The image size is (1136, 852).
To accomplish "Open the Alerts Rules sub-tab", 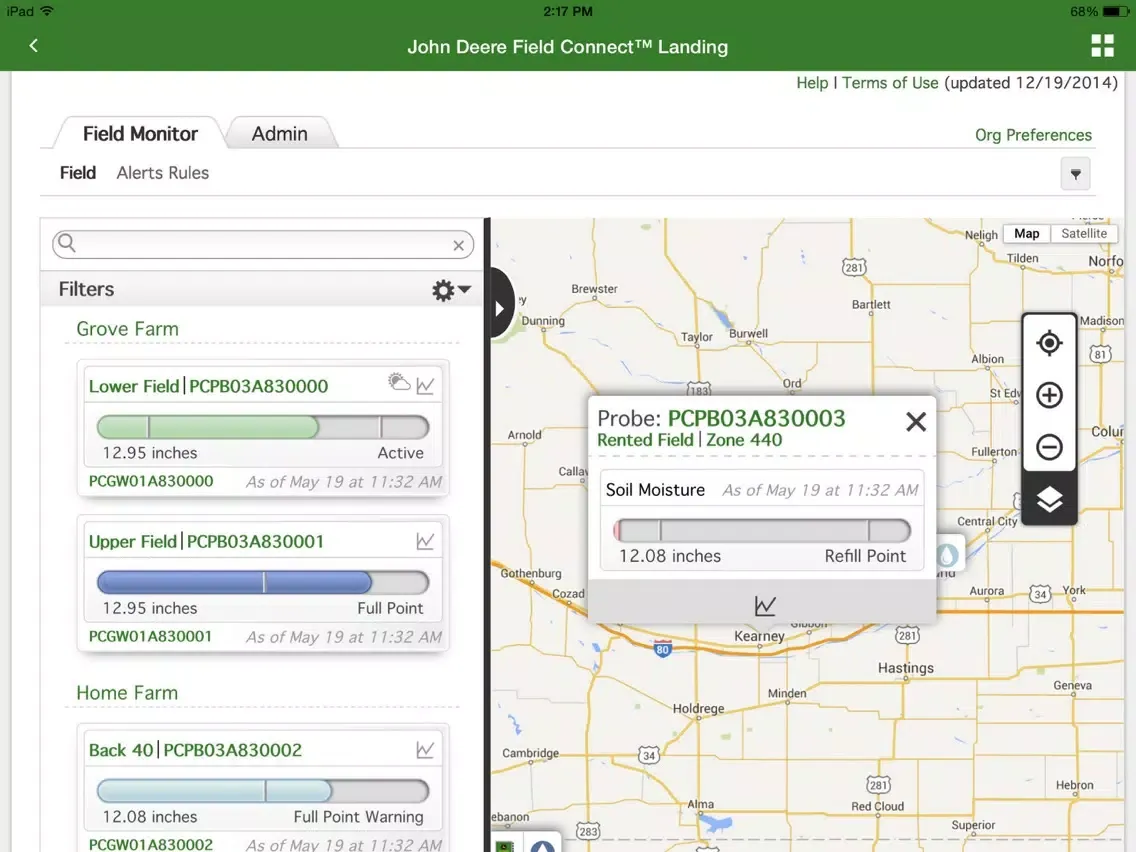I will [163, 172].
